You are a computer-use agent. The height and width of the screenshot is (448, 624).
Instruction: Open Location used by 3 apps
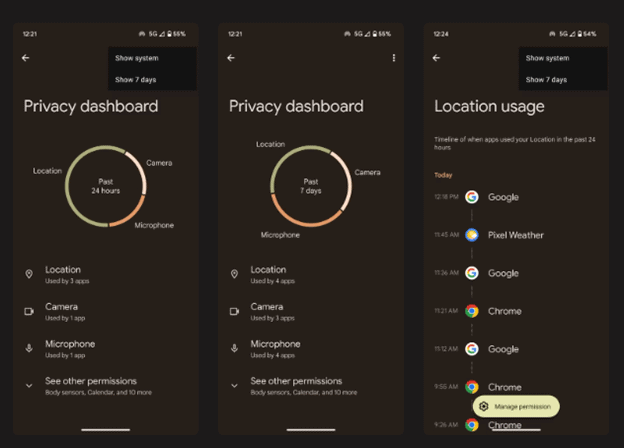106,275
